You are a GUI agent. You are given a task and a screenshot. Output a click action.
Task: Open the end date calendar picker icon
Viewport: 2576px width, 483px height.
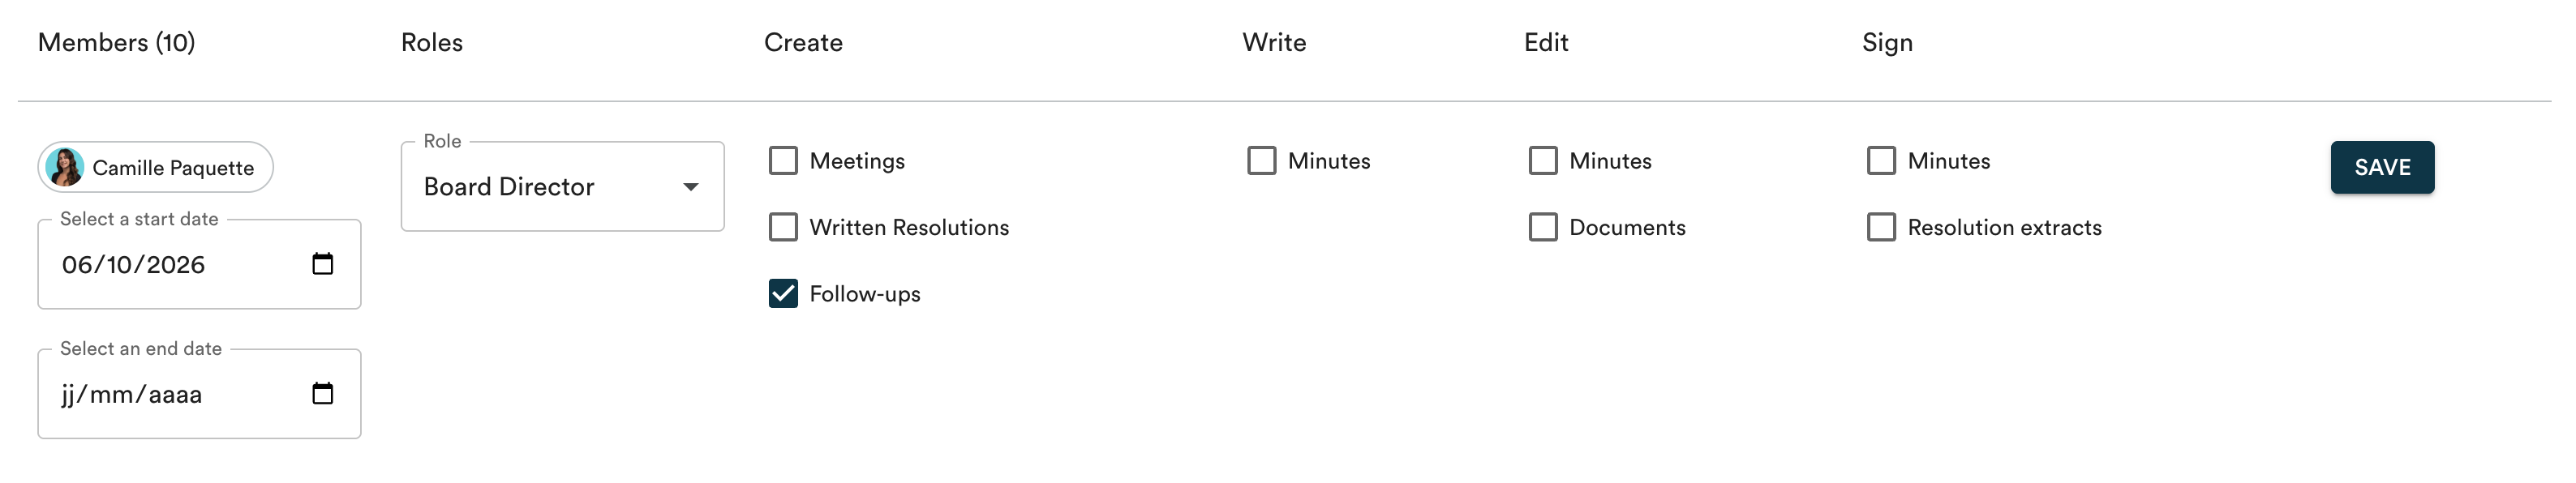322,393
